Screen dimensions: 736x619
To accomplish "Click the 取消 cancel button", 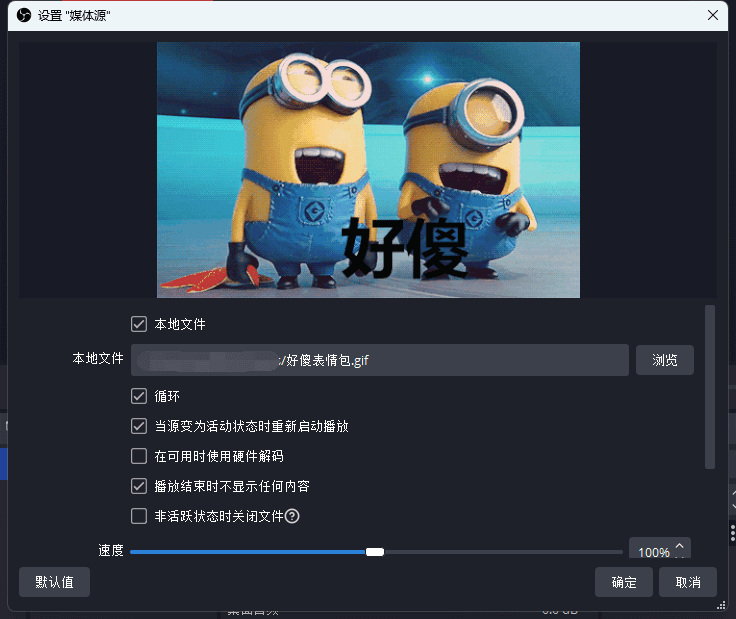I will (x=688, y=582).
